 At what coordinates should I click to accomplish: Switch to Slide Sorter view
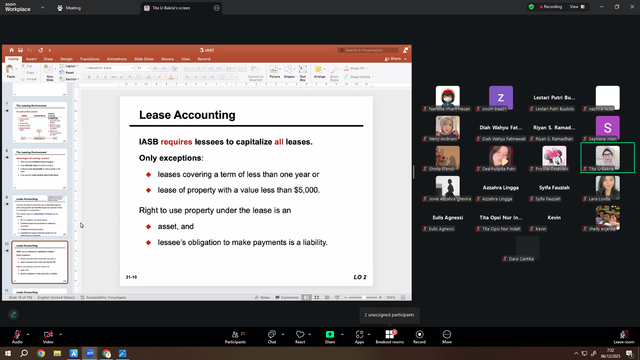click(317, 298)
